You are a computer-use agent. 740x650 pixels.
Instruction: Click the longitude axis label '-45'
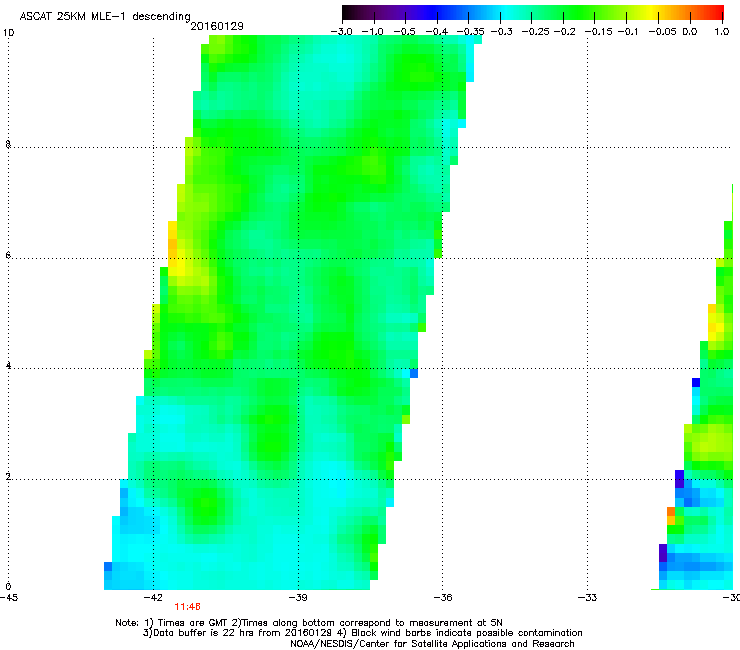pyautogui.click(x=9, y=598)
